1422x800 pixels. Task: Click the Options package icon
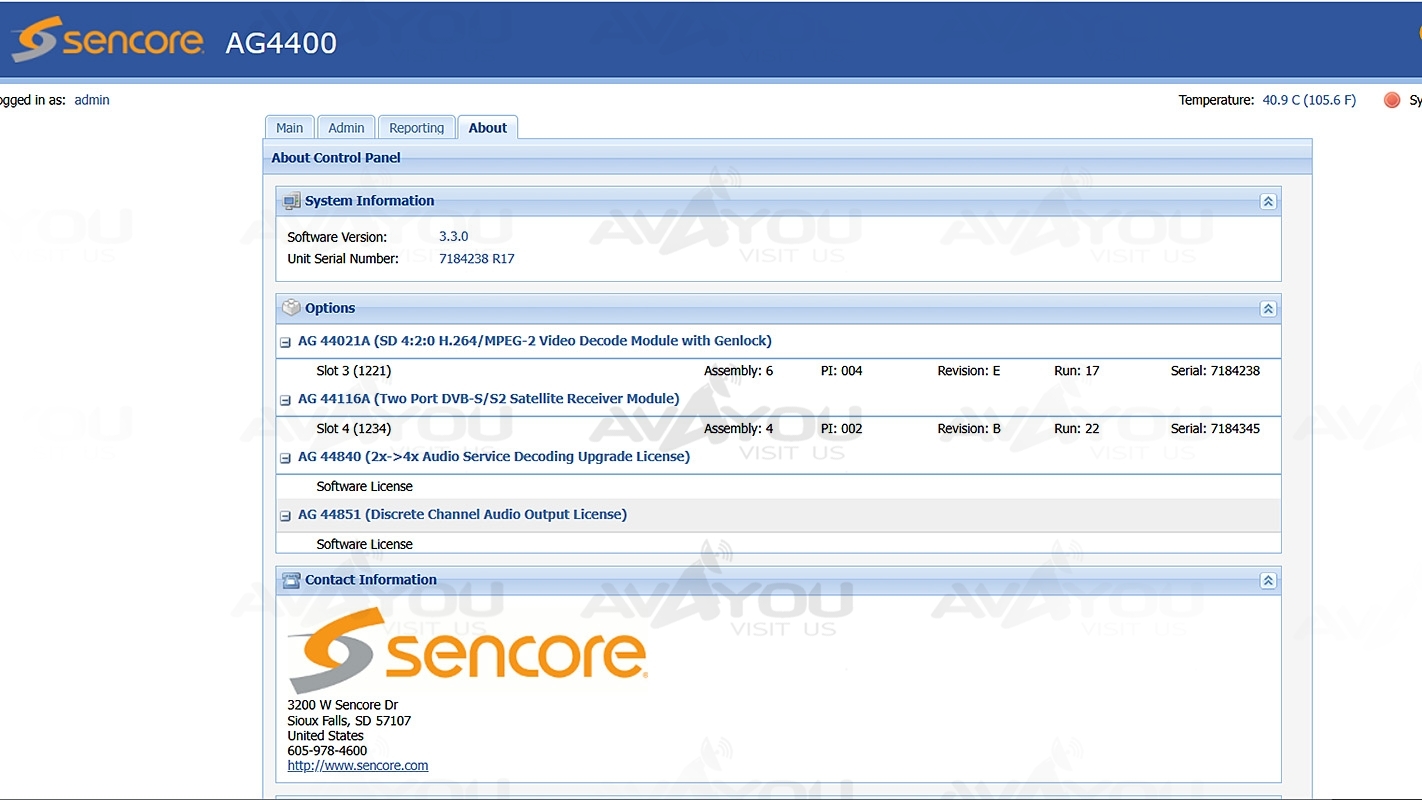click(291, 308)
